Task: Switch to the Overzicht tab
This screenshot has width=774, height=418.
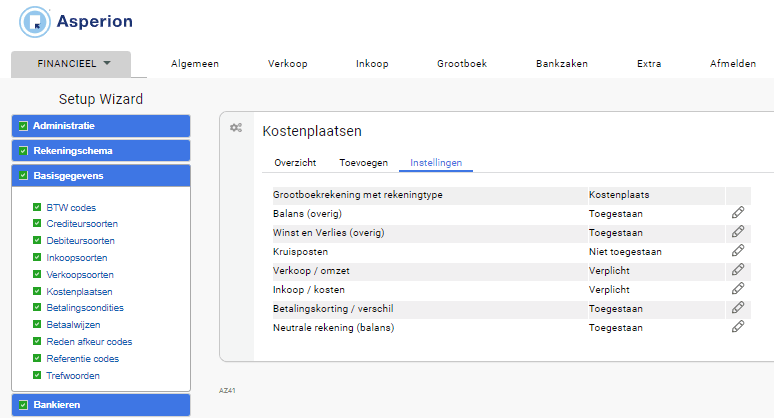Action: [295, 162]
